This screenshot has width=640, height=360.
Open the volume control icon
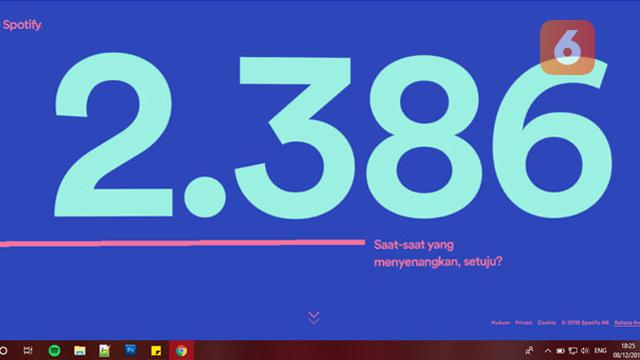[584, 351]
